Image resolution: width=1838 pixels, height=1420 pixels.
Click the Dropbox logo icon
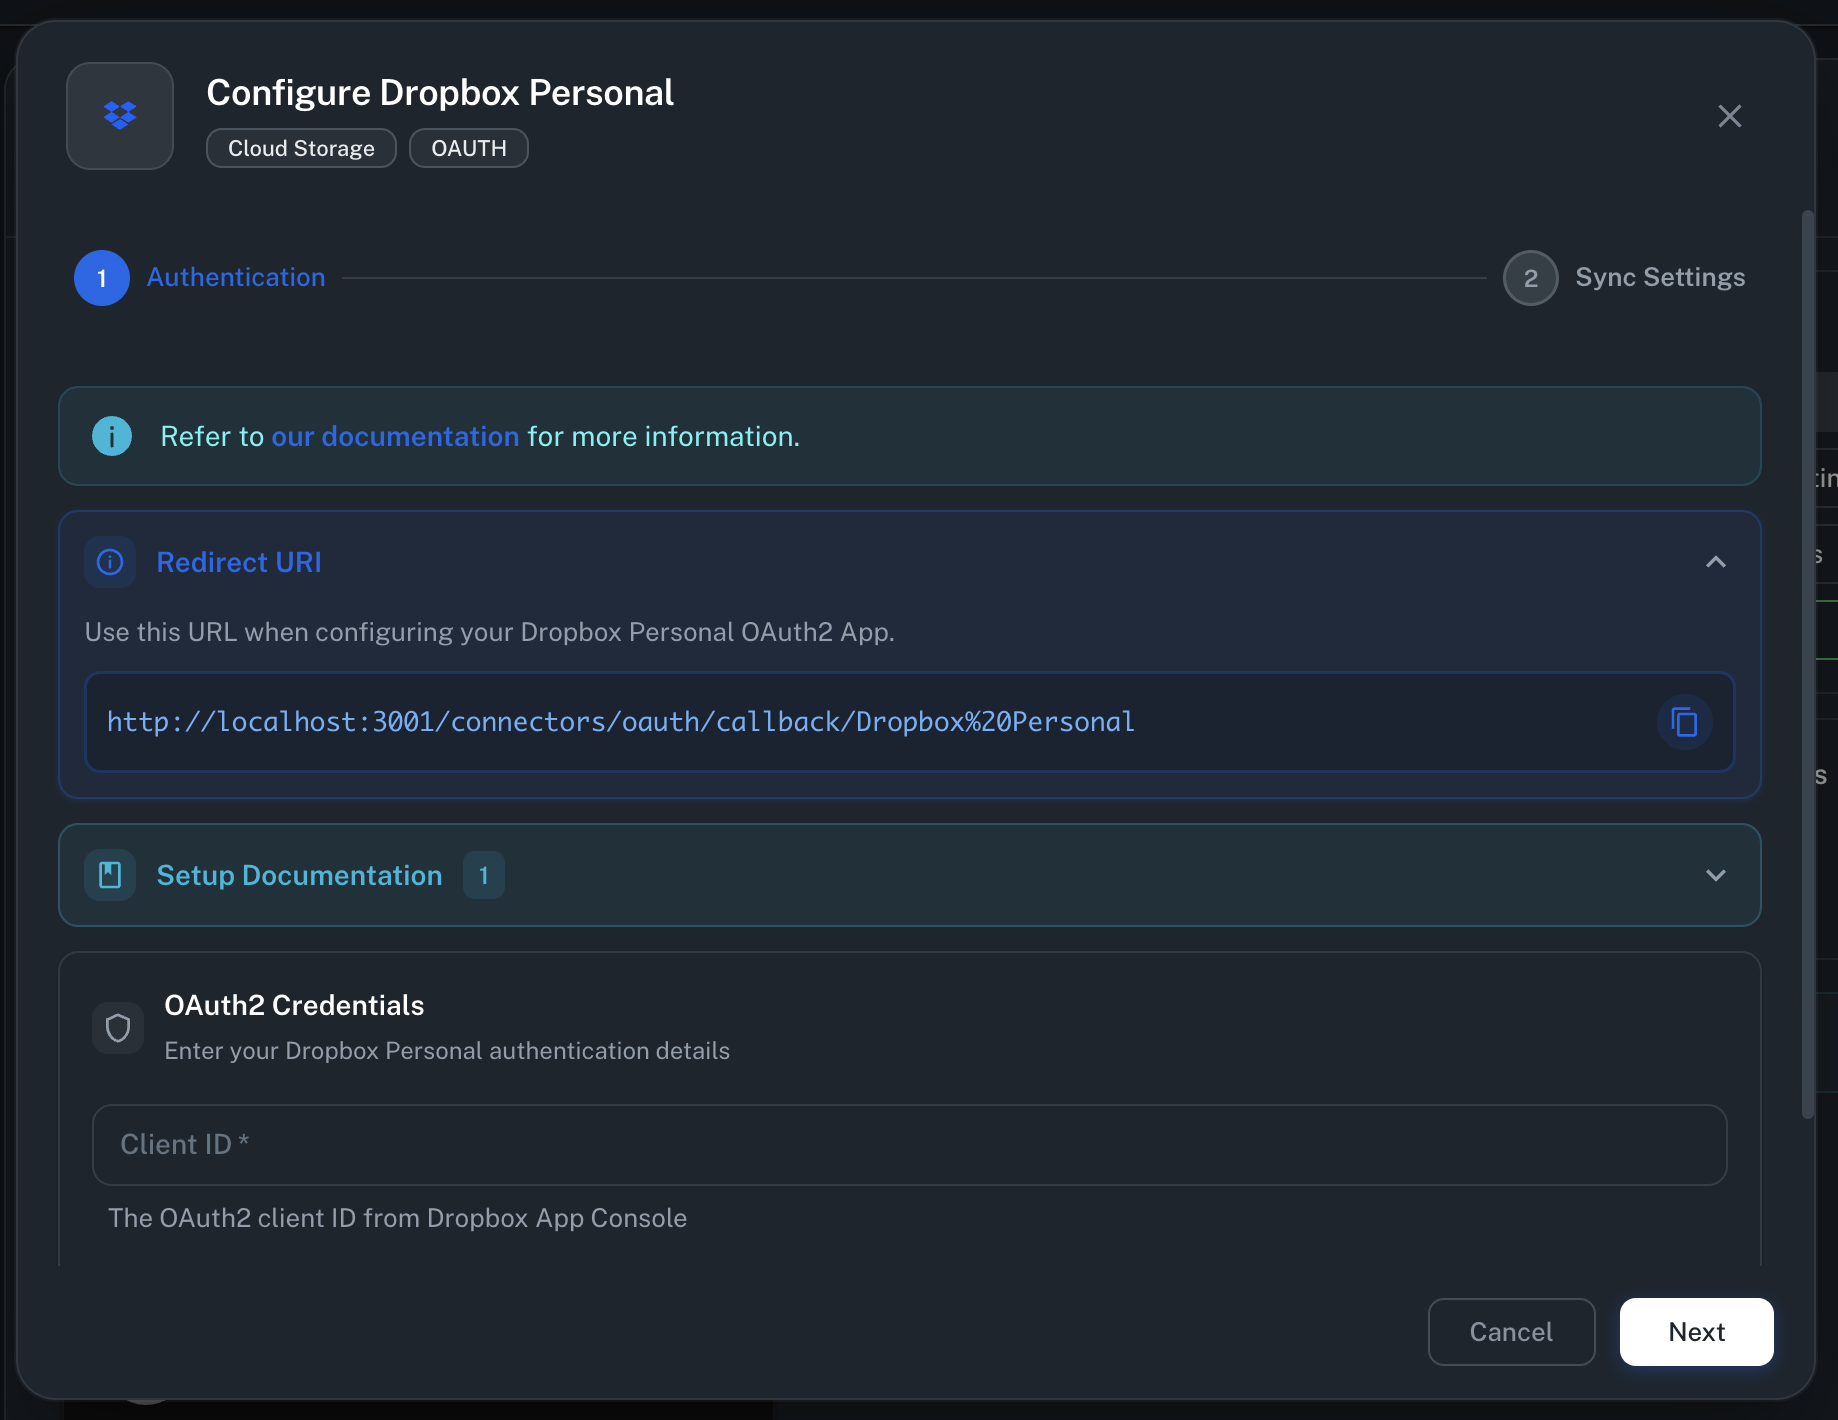pos(119,115)
